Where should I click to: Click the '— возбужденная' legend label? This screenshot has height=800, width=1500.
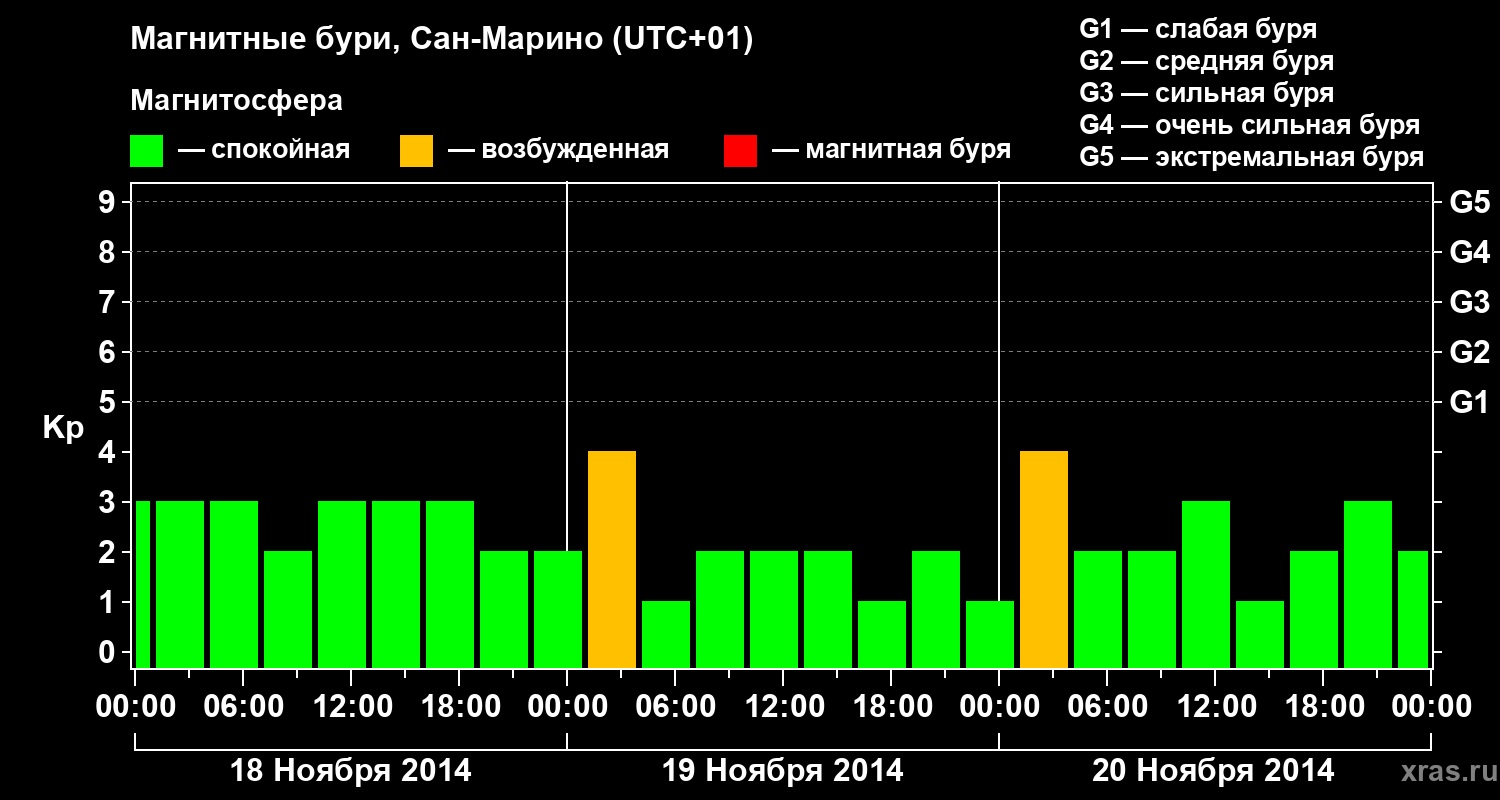coord(558,150)
